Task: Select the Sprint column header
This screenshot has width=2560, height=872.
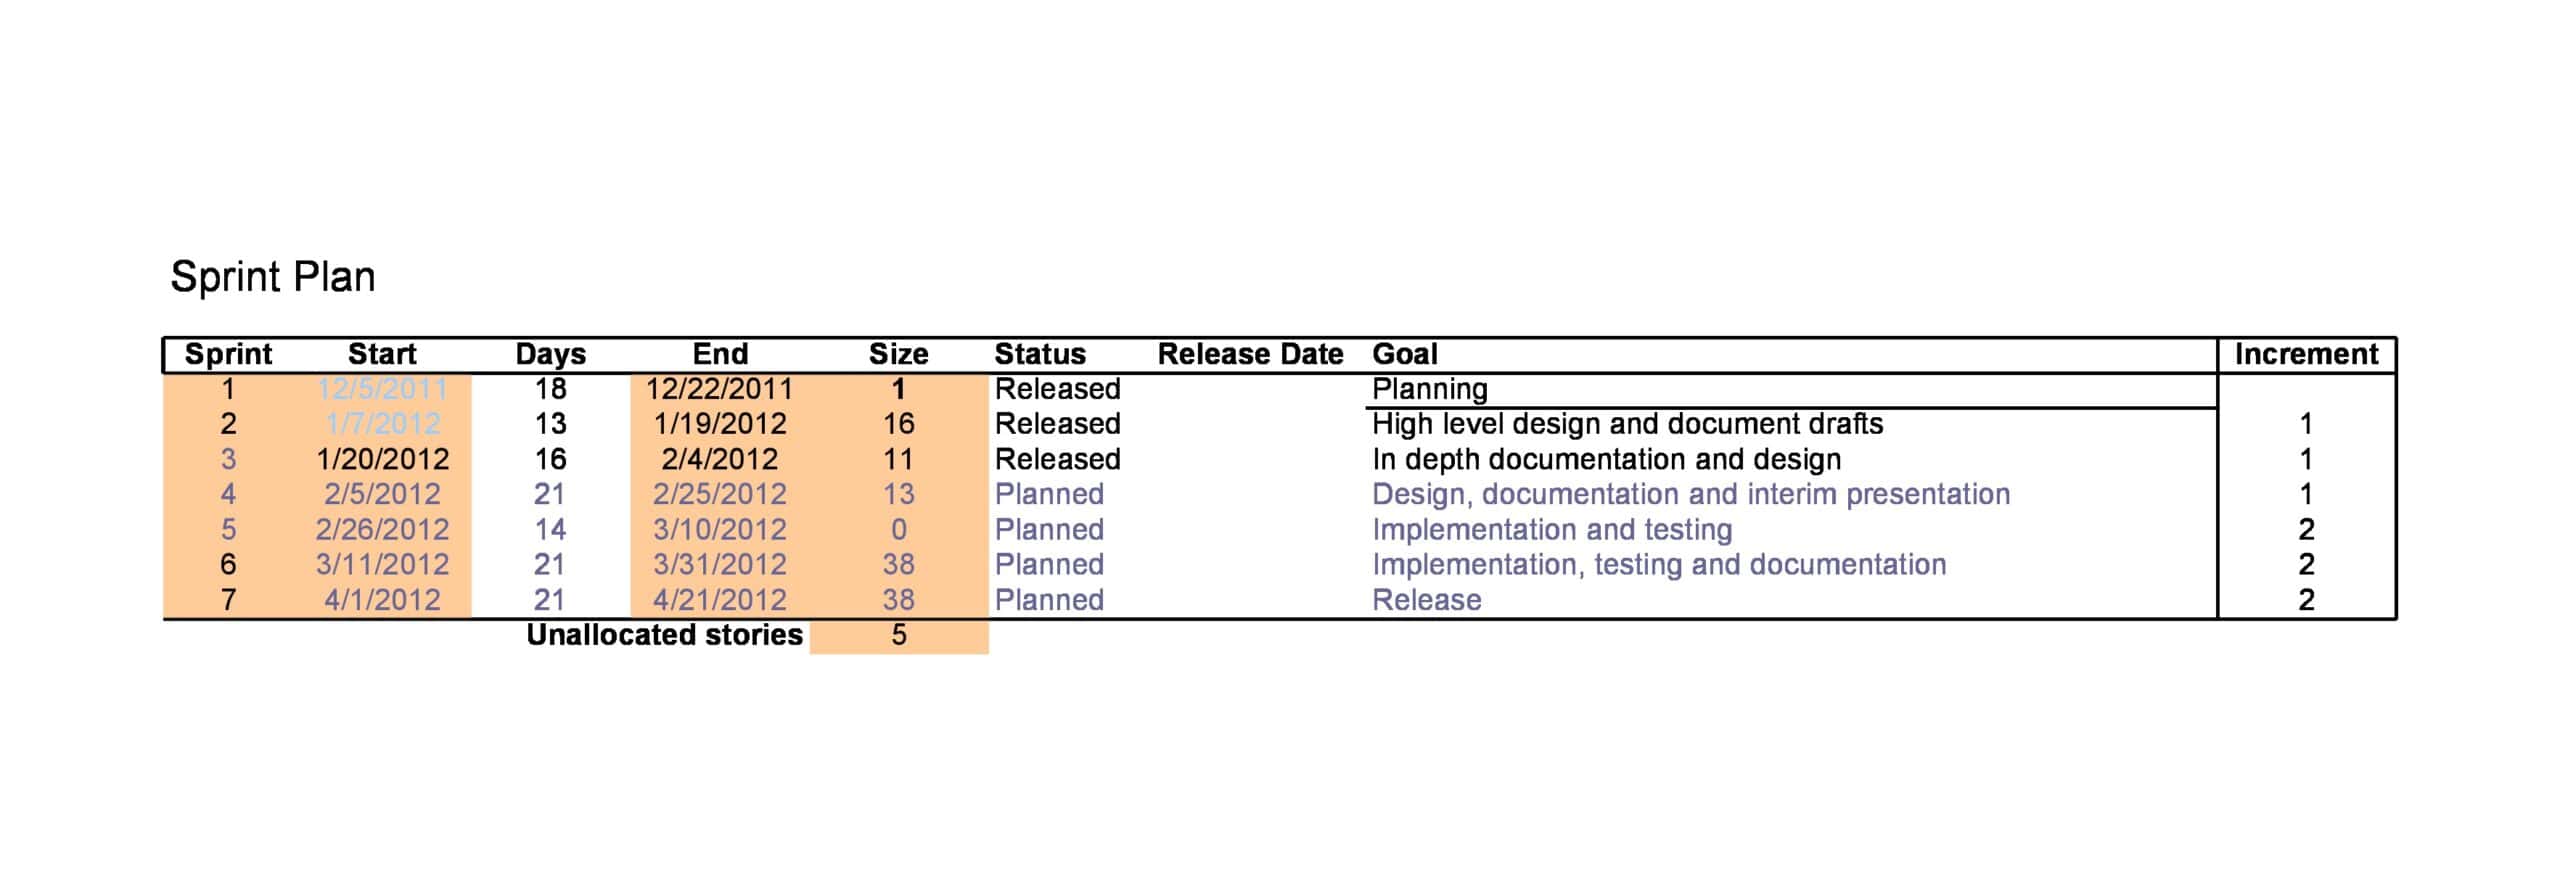Action: click(228, 354)
